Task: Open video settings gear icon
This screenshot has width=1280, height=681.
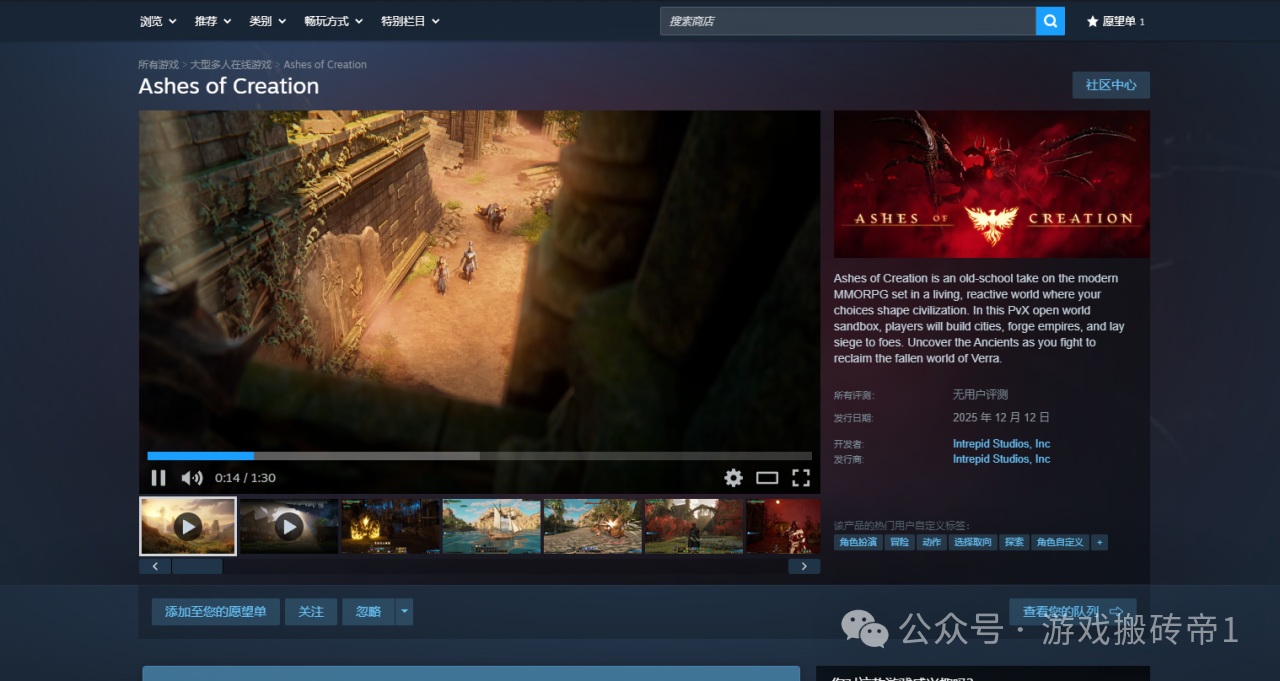Action: point(733,478)
